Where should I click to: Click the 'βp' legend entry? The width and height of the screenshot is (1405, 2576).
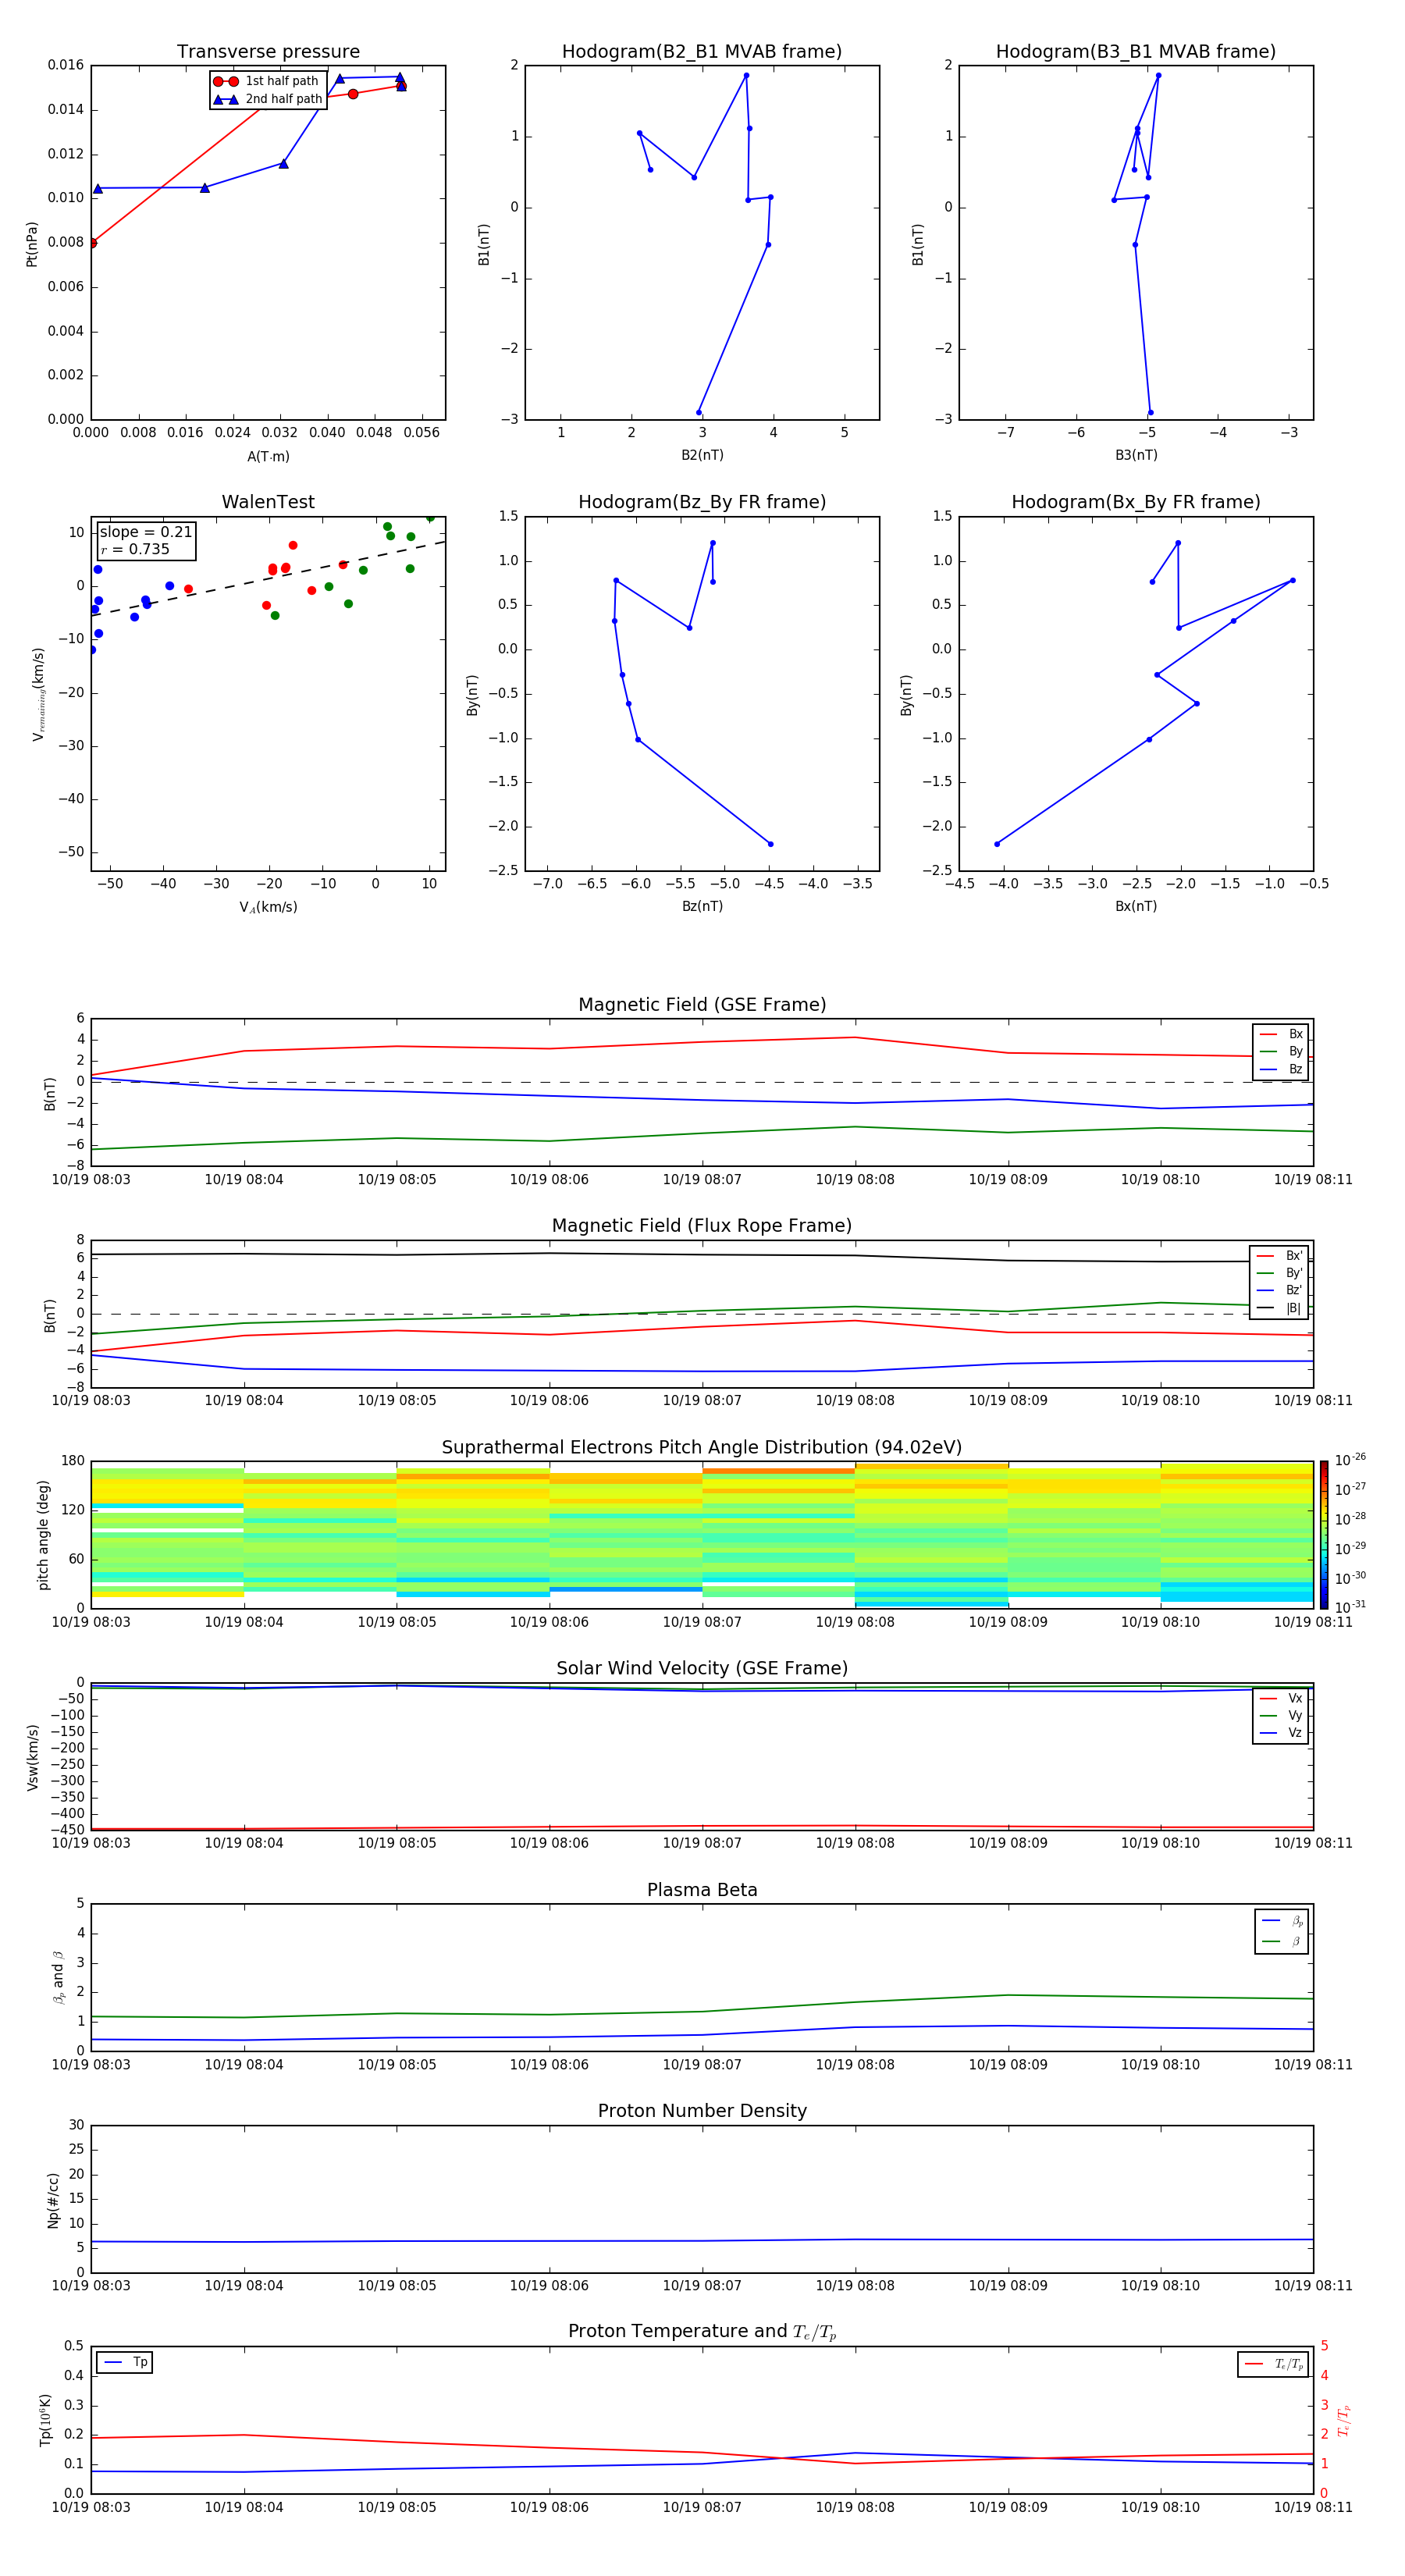pyautogui.click(x=1282, y=1921)
